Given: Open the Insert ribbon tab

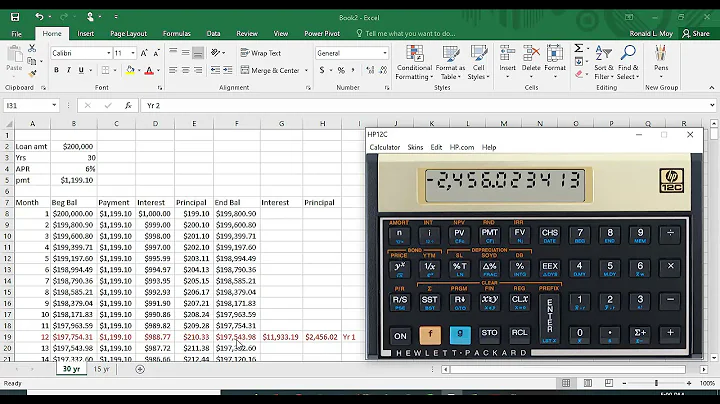Looking at the screenshot, I should 85,34.
